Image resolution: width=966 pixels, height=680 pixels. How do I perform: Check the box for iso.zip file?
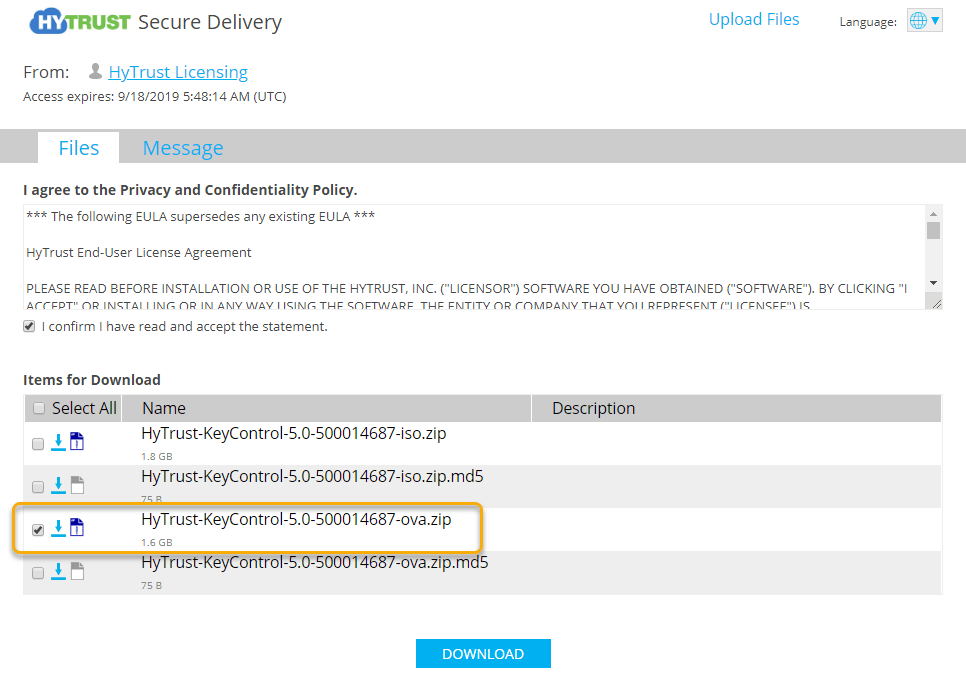click(38, 444)
